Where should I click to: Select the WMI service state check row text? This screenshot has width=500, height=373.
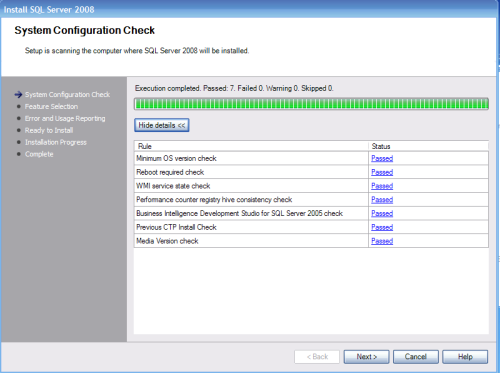tap(173, 186)
